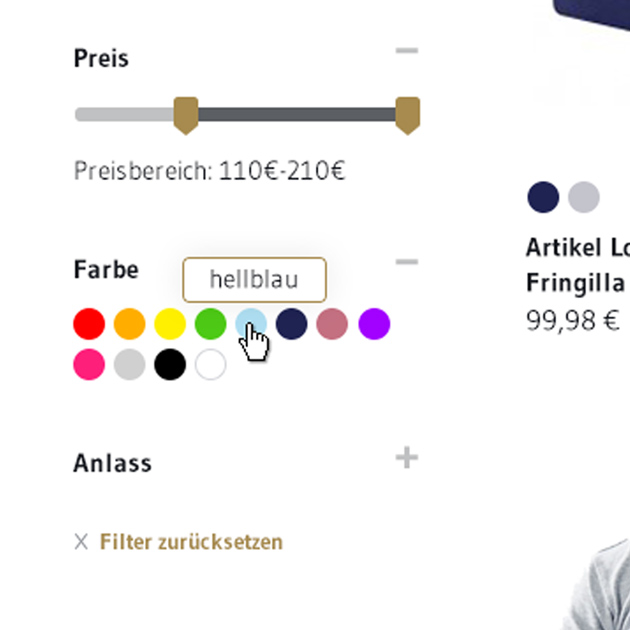The image size is (630, 630).
Task: Select the yellow color filter swatch
Action: pyautogui.click(x=170, y=324)
